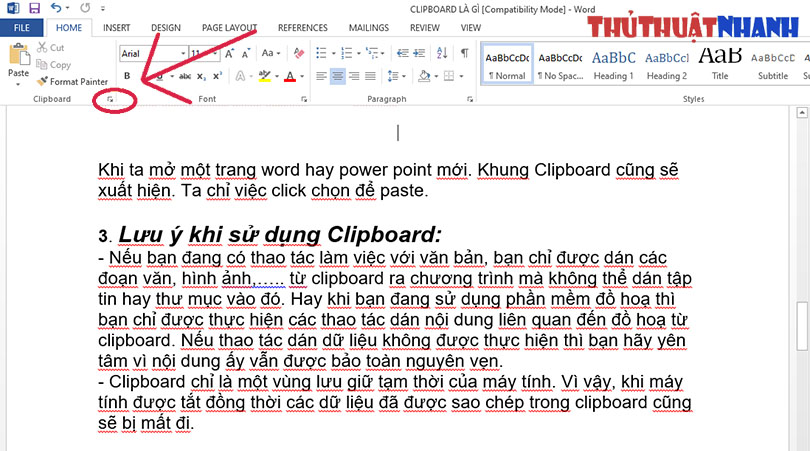Image resolution: width=810 pixels, height=451 pixels.
Task: Switch to the MAILINGS tab
Action: (x=369, y=27)
